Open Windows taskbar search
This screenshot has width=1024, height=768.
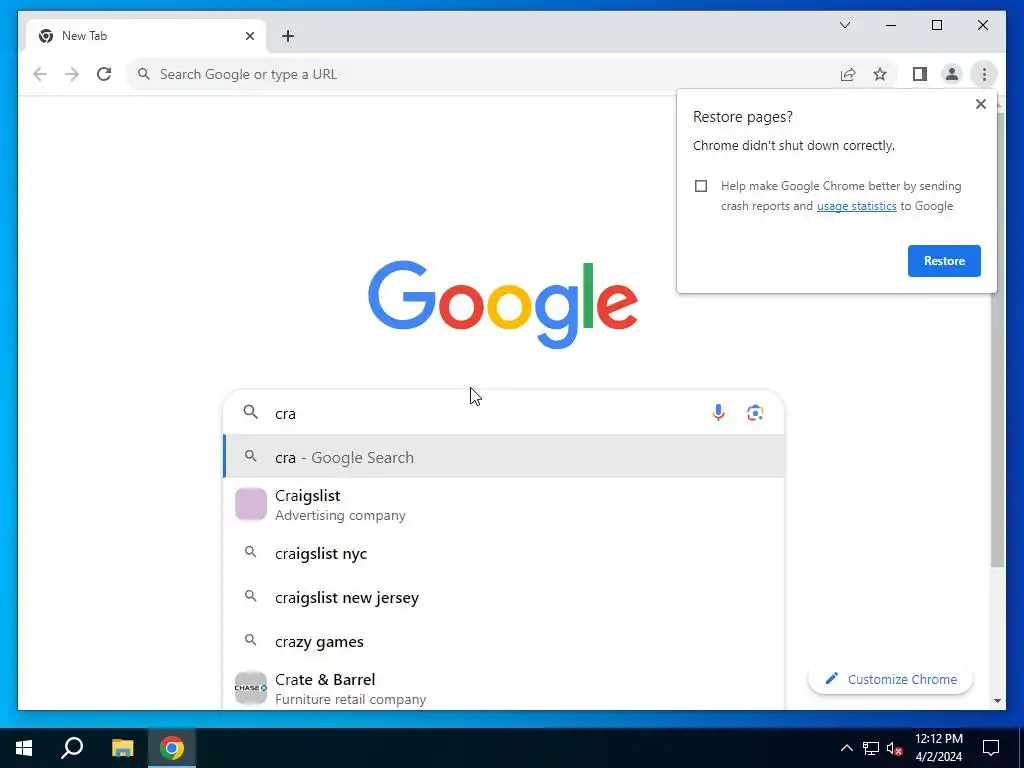(72, 748)
